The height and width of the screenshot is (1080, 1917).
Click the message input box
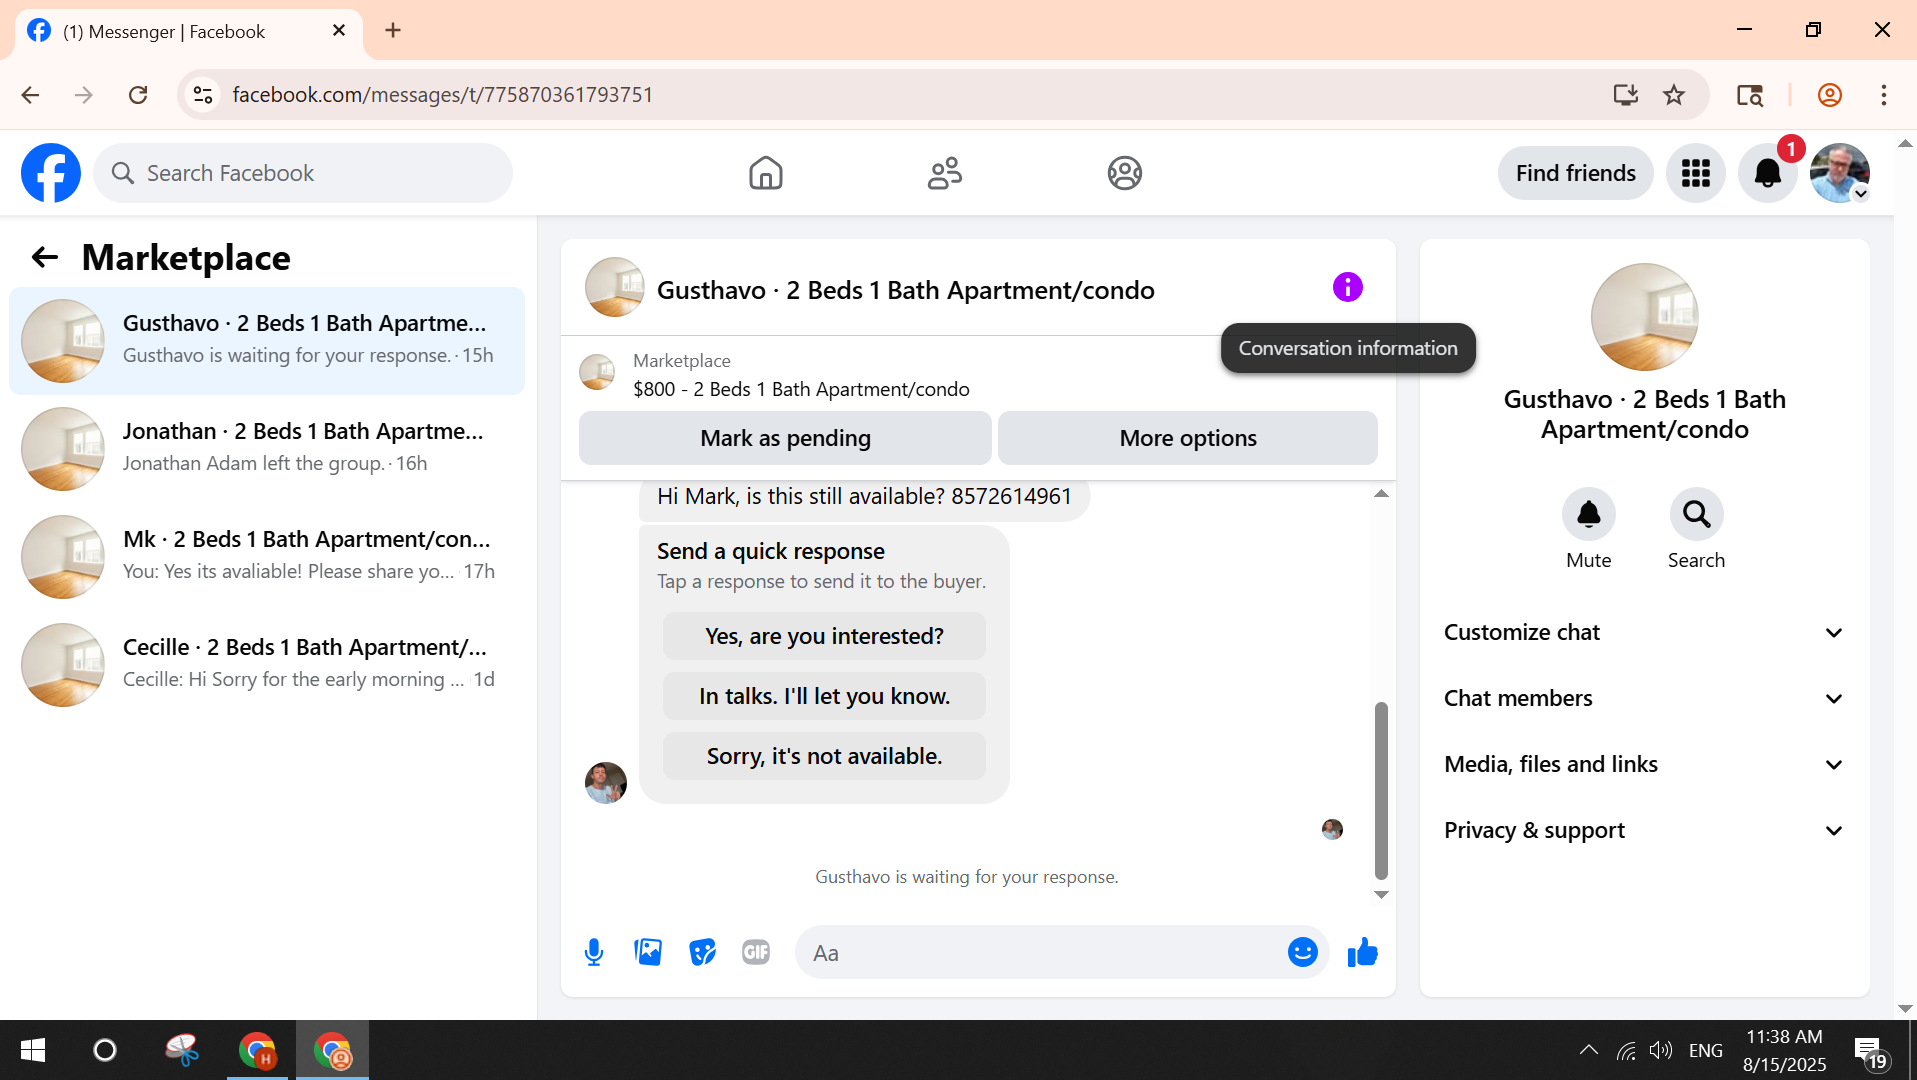point(1040,953)
